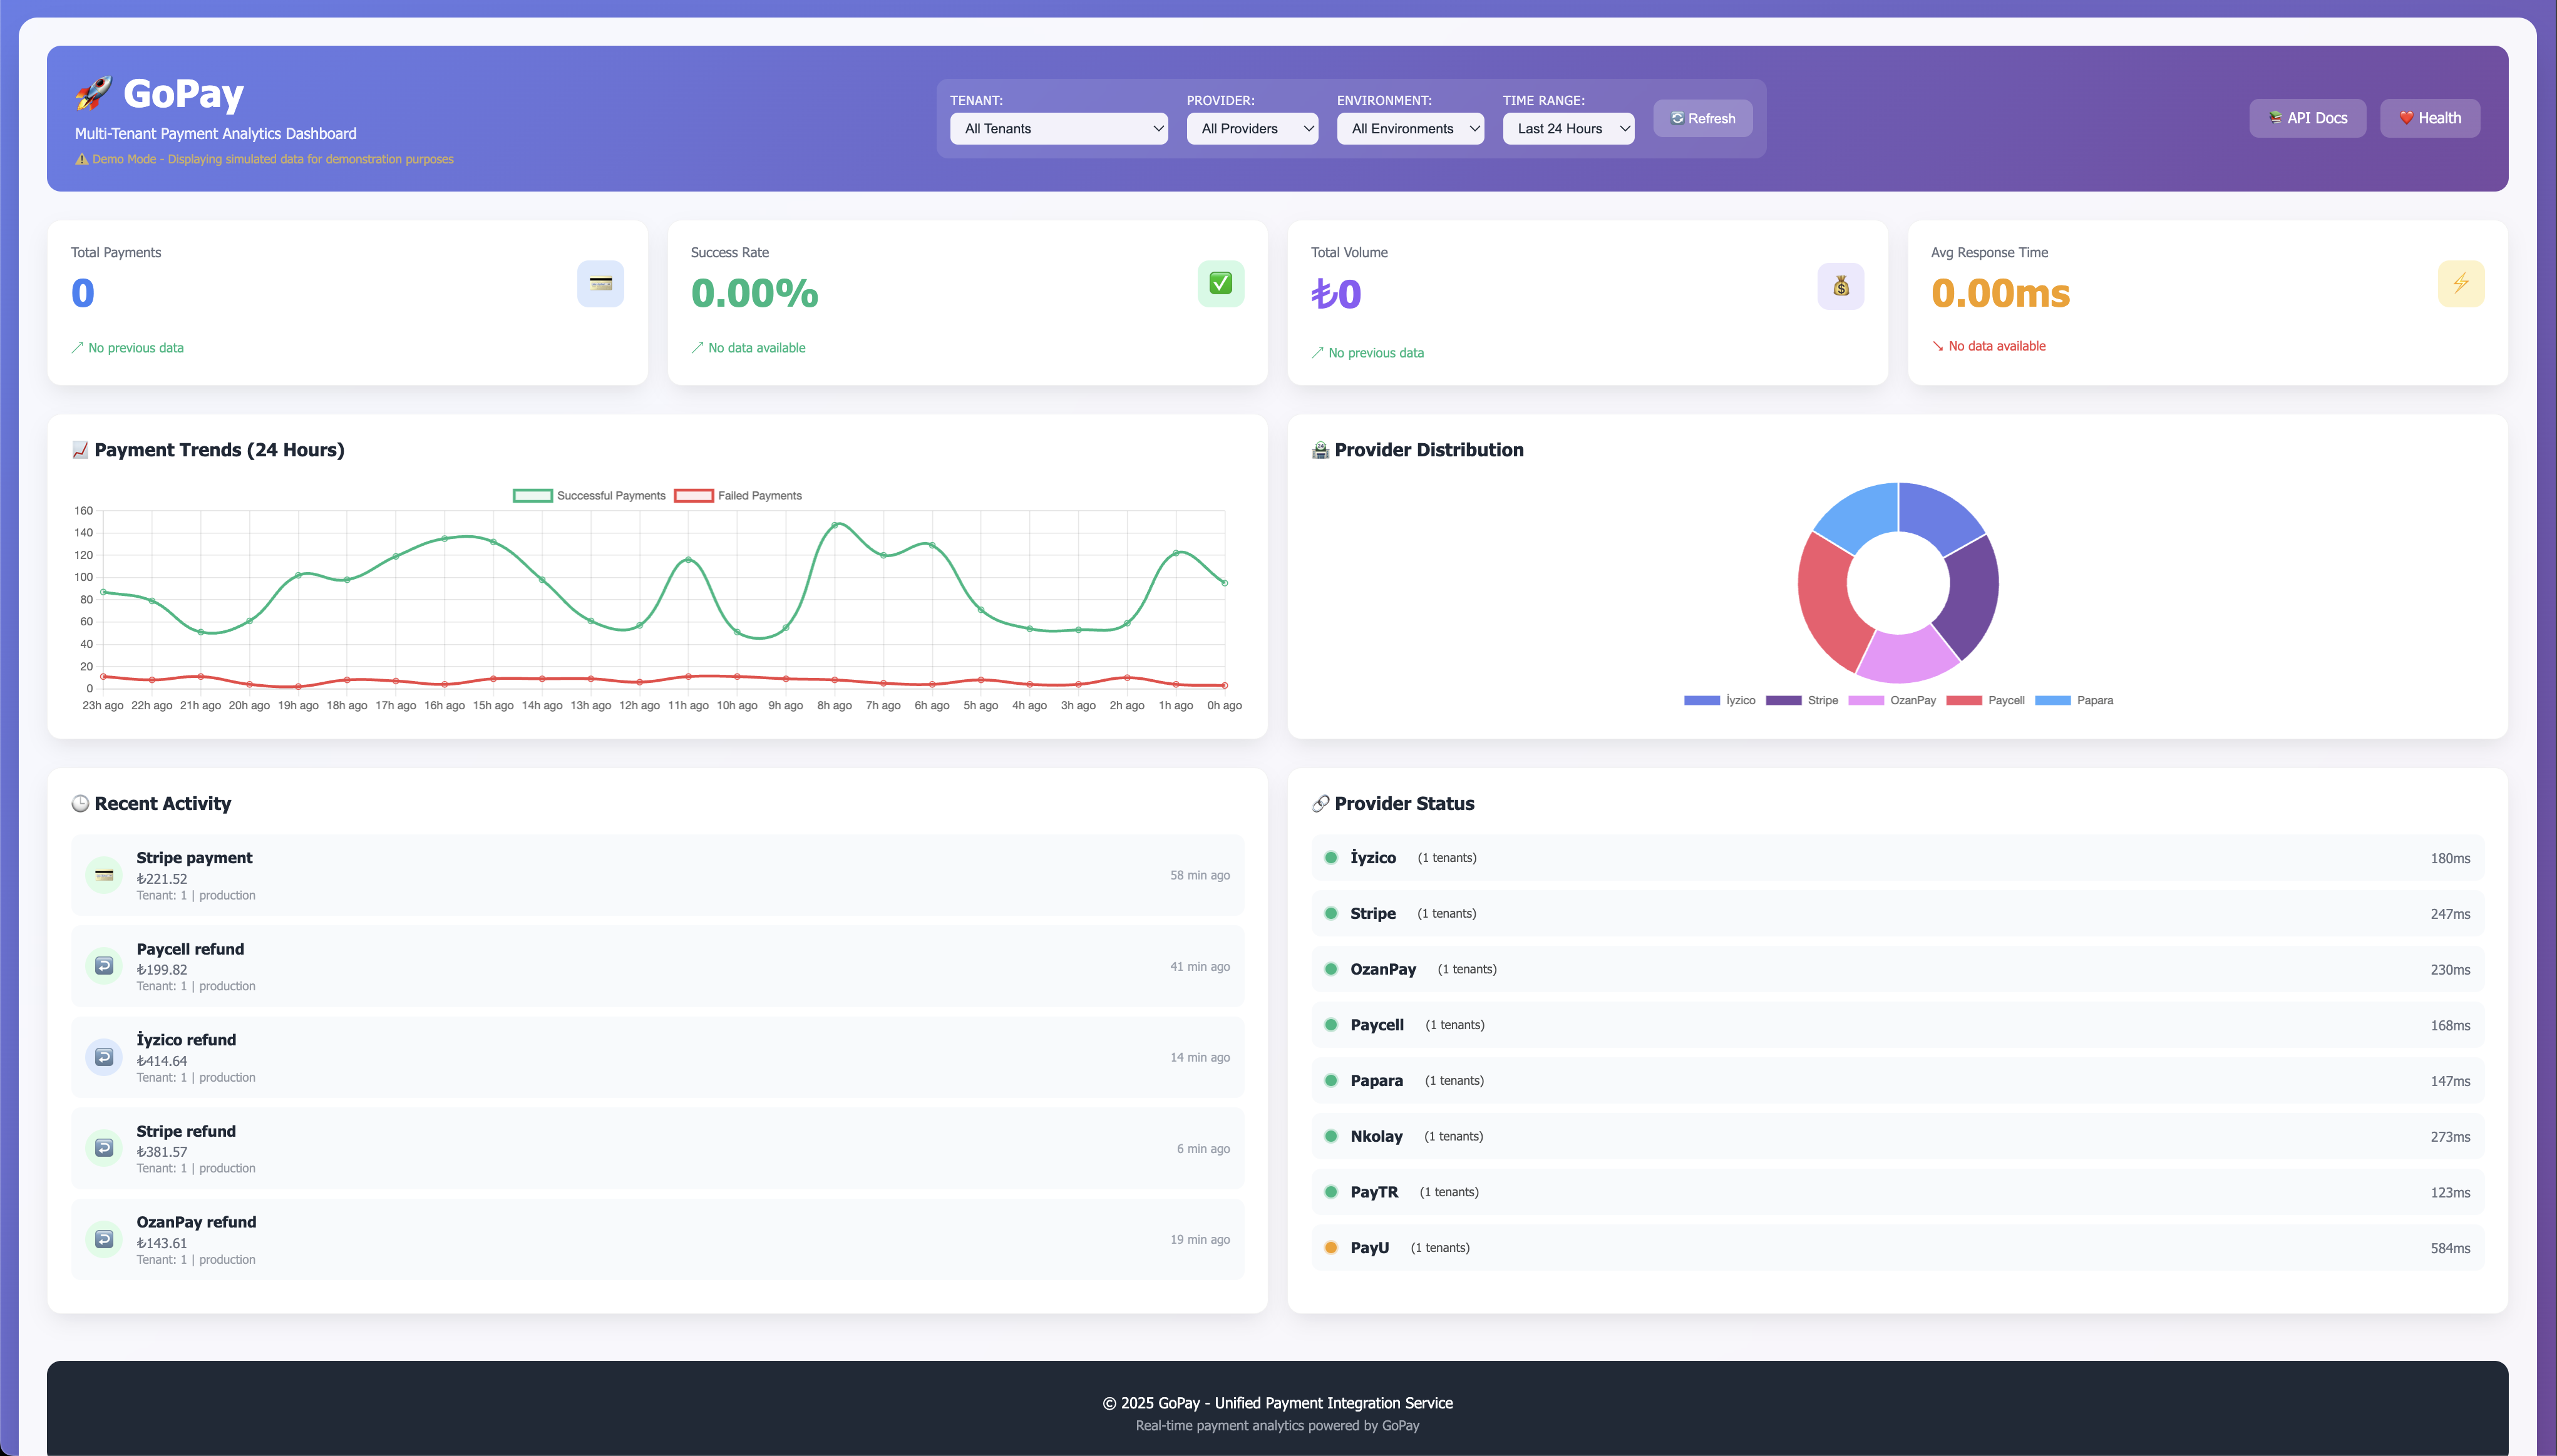Expand the Time Range dropdown
2557x1456 pixels.
[1568, 129]
